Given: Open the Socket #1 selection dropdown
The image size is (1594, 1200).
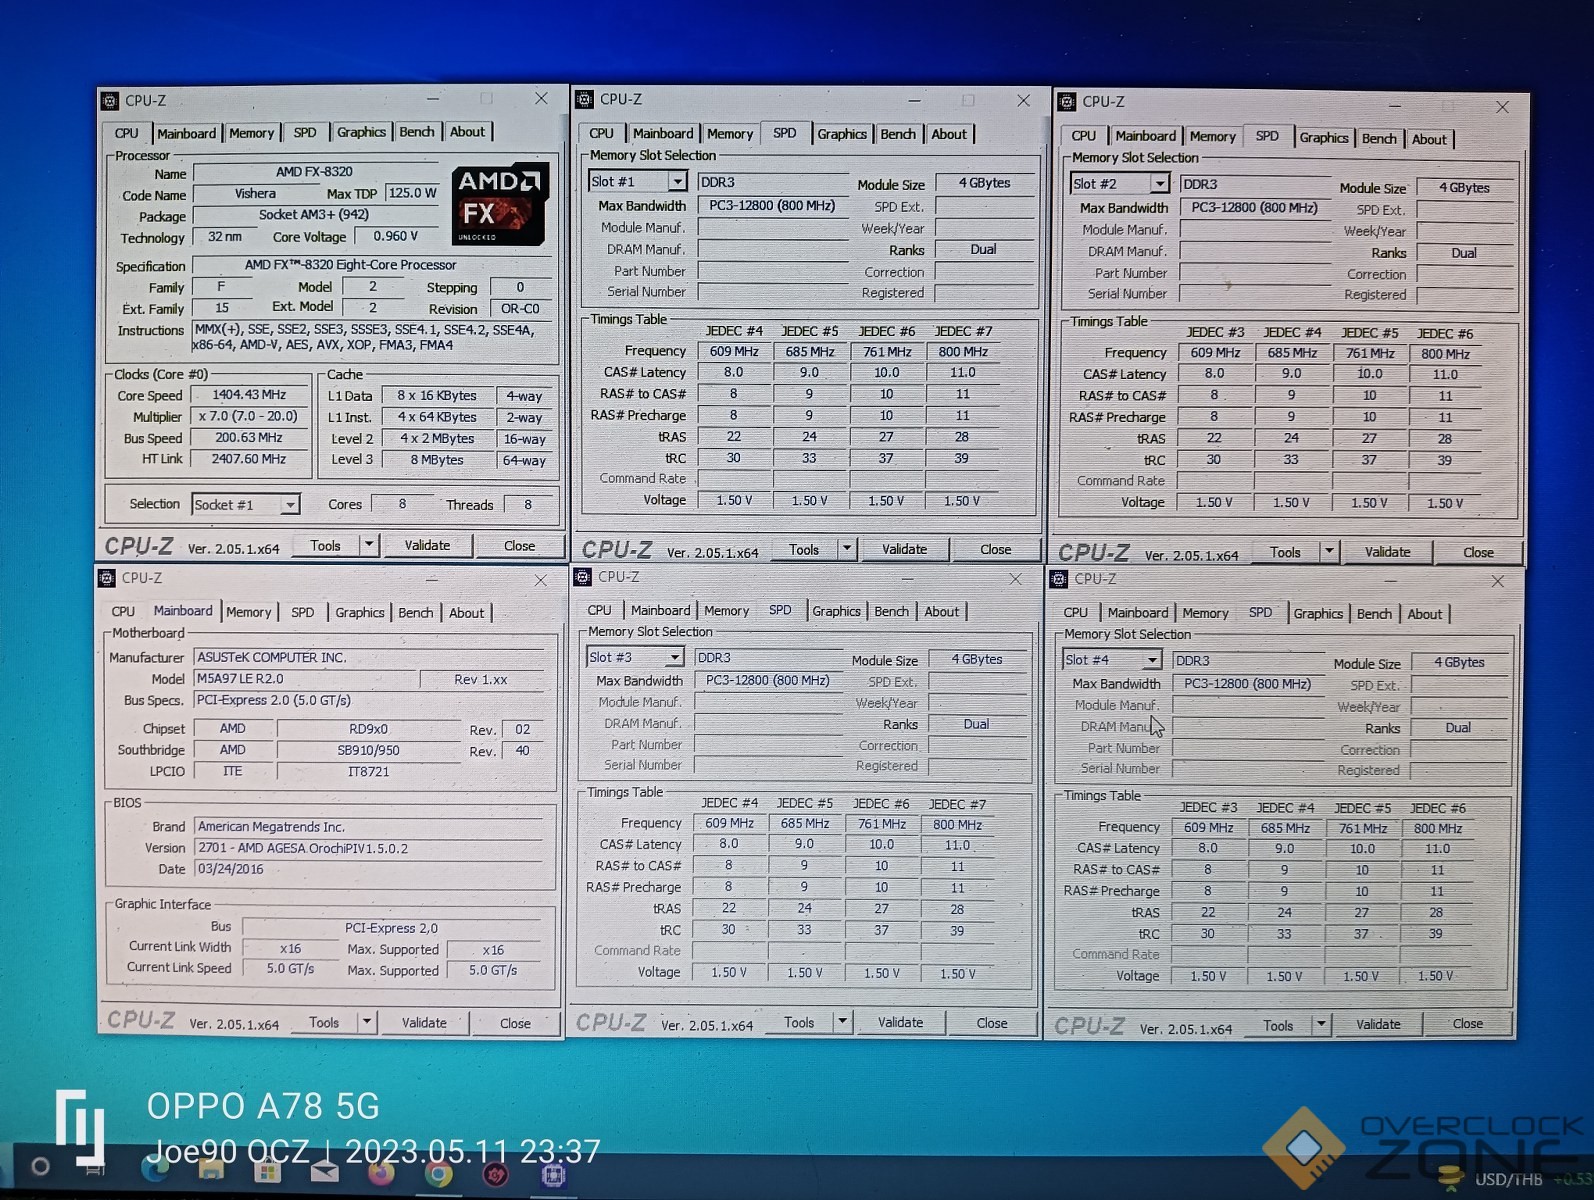Looking at the screenshot, I should tap(289, 505).
